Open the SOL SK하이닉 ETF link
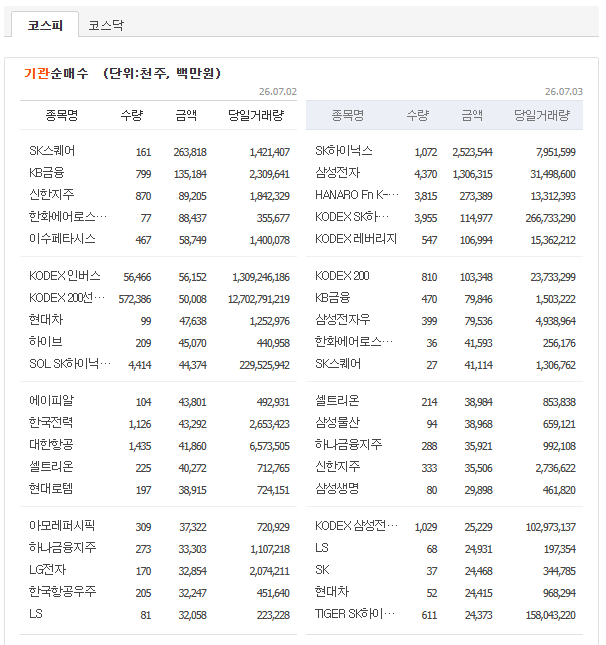 tap(70, 364)
